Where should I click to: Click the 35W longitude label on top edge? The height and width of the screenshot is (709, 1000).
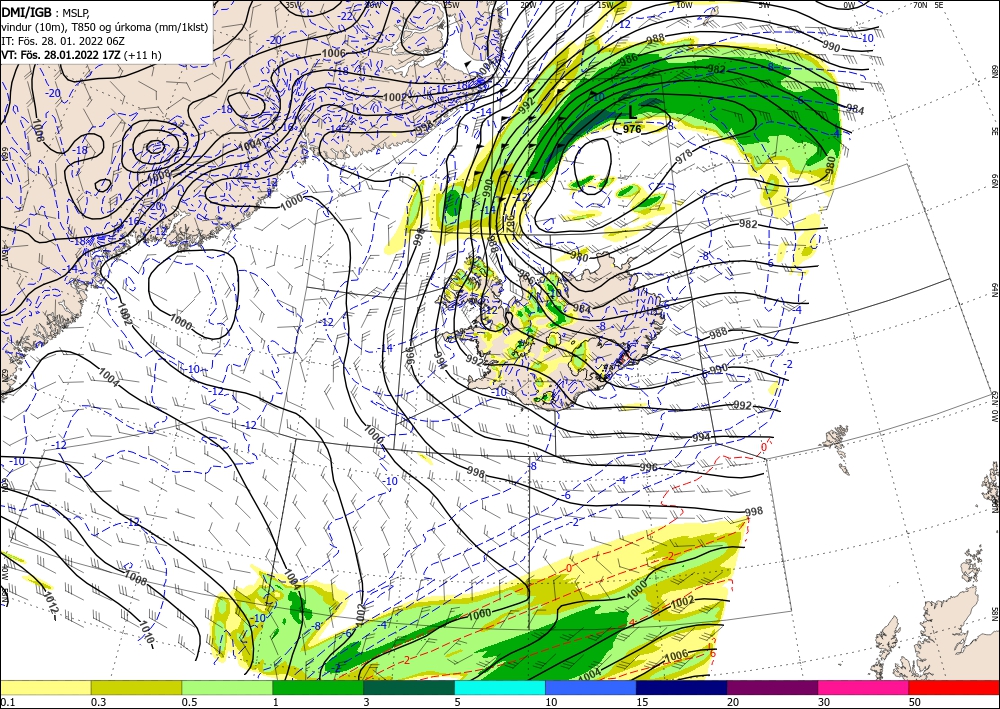pos(291,5)
